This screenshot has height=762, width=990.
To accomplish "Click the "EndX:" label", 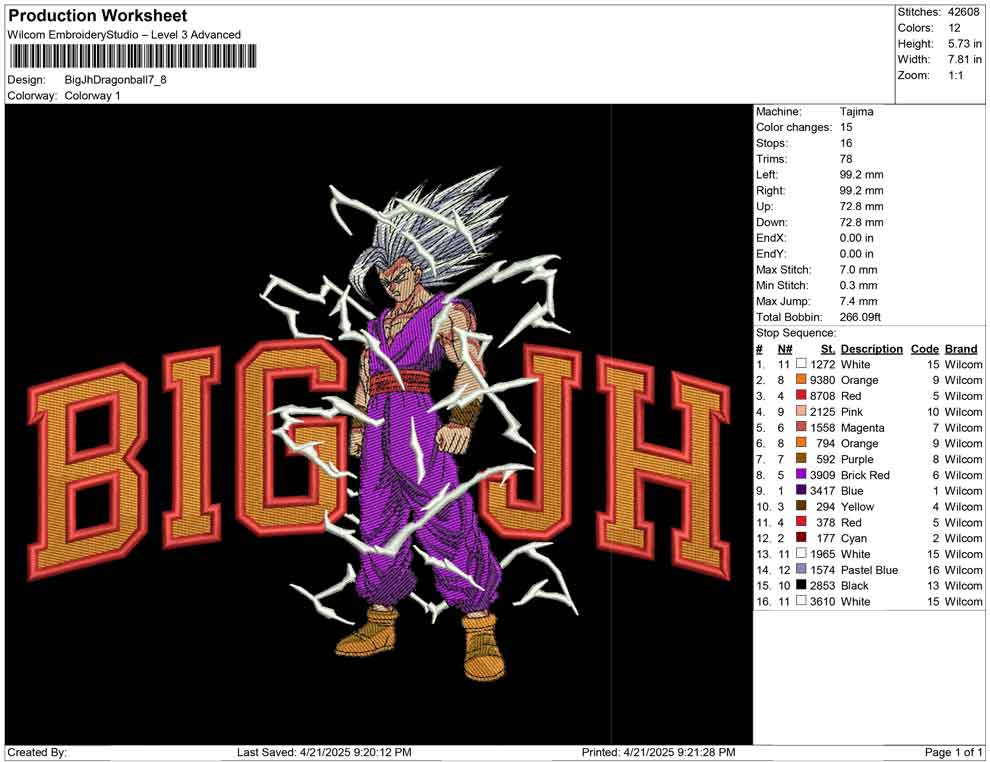I will point(771,237).
